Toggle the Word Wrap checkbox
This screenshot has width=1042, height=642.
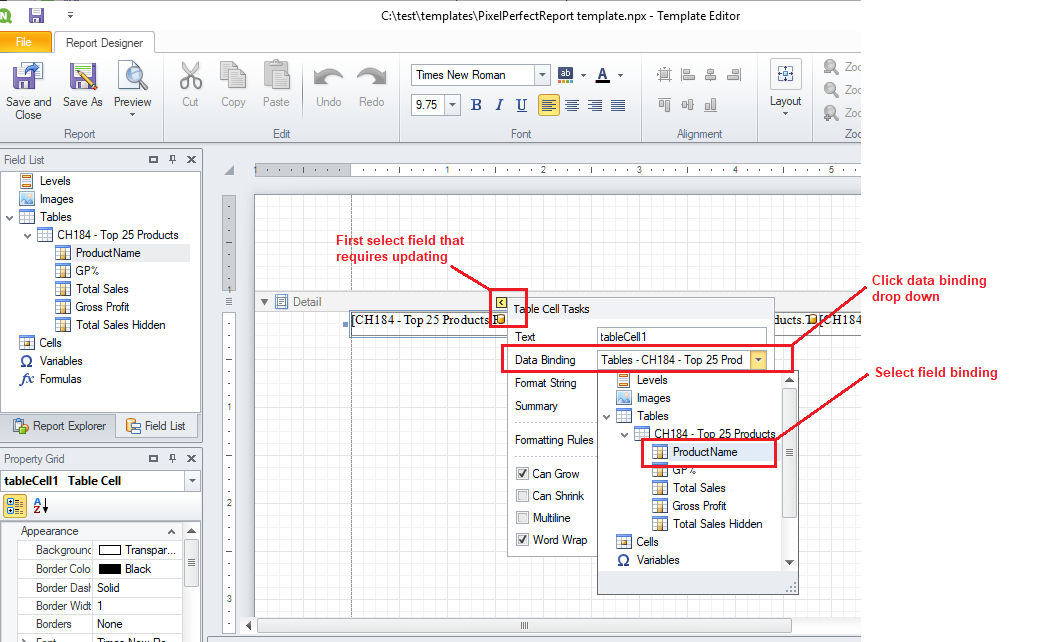click(522, 540)
